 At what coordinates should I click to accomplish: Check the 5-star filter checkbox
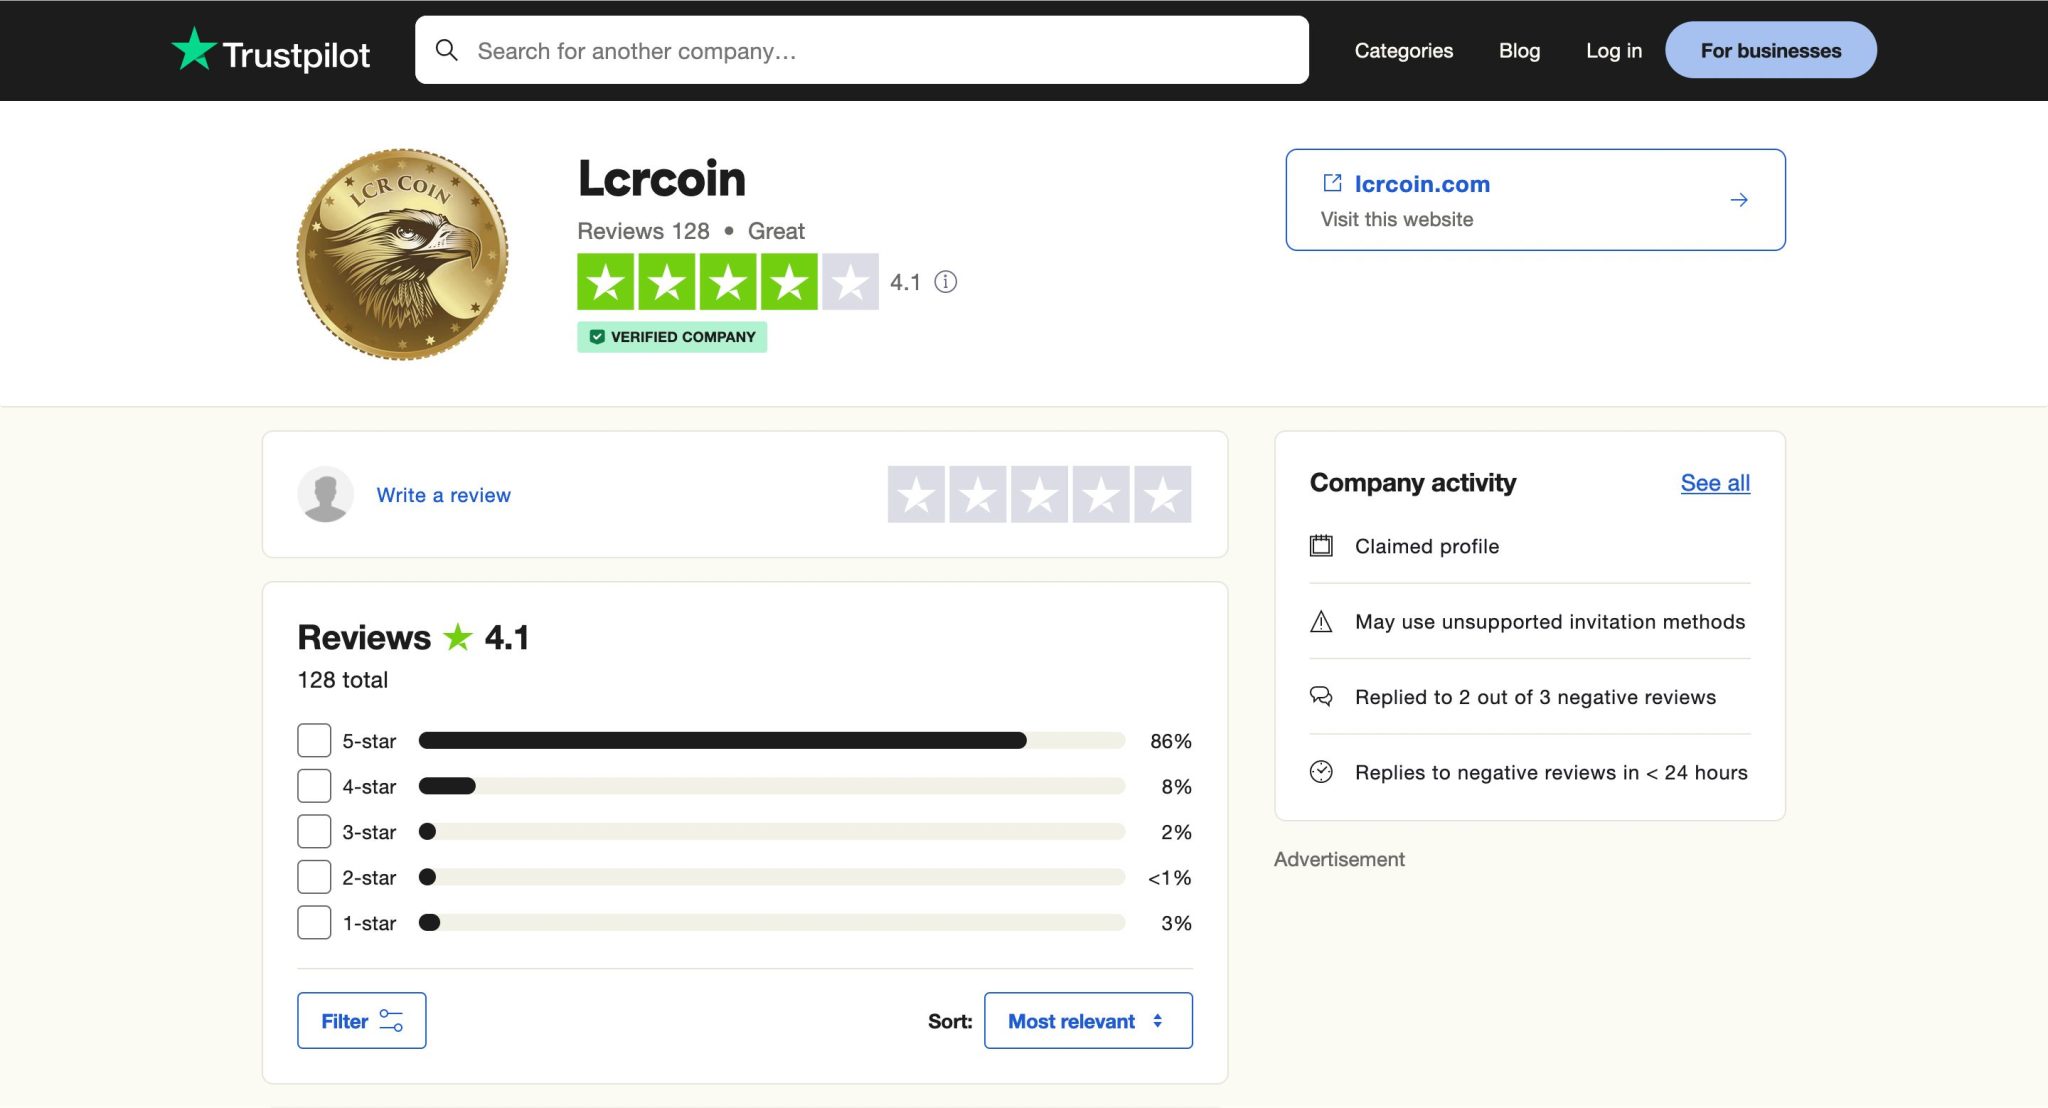click(313, 740)
